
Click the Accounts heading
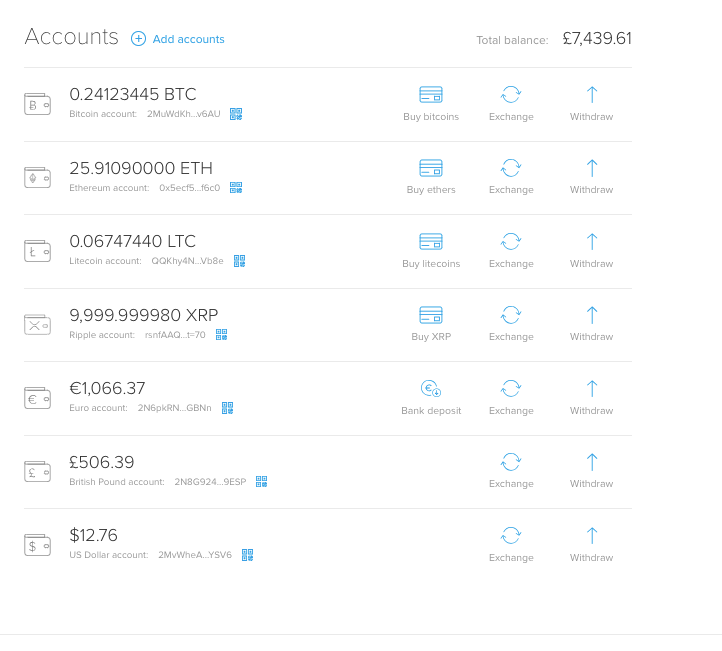[x=71, y=37]
